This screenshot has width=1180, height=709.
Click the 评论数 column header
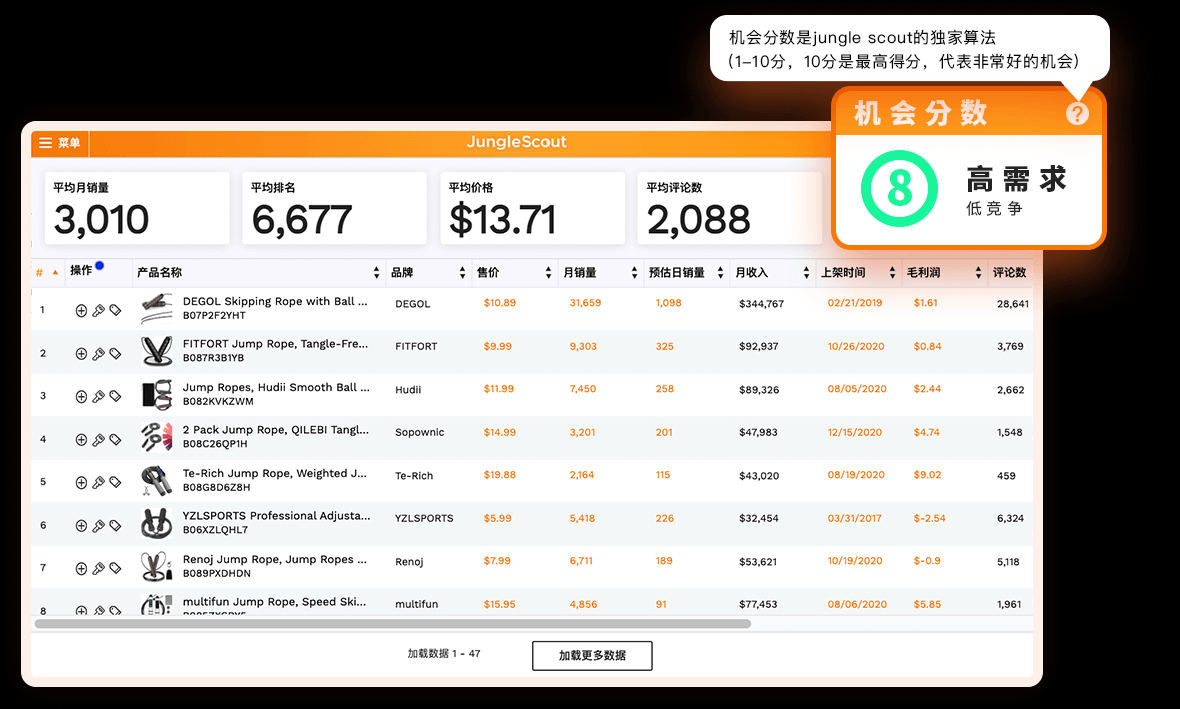(x=1009, y=272)
